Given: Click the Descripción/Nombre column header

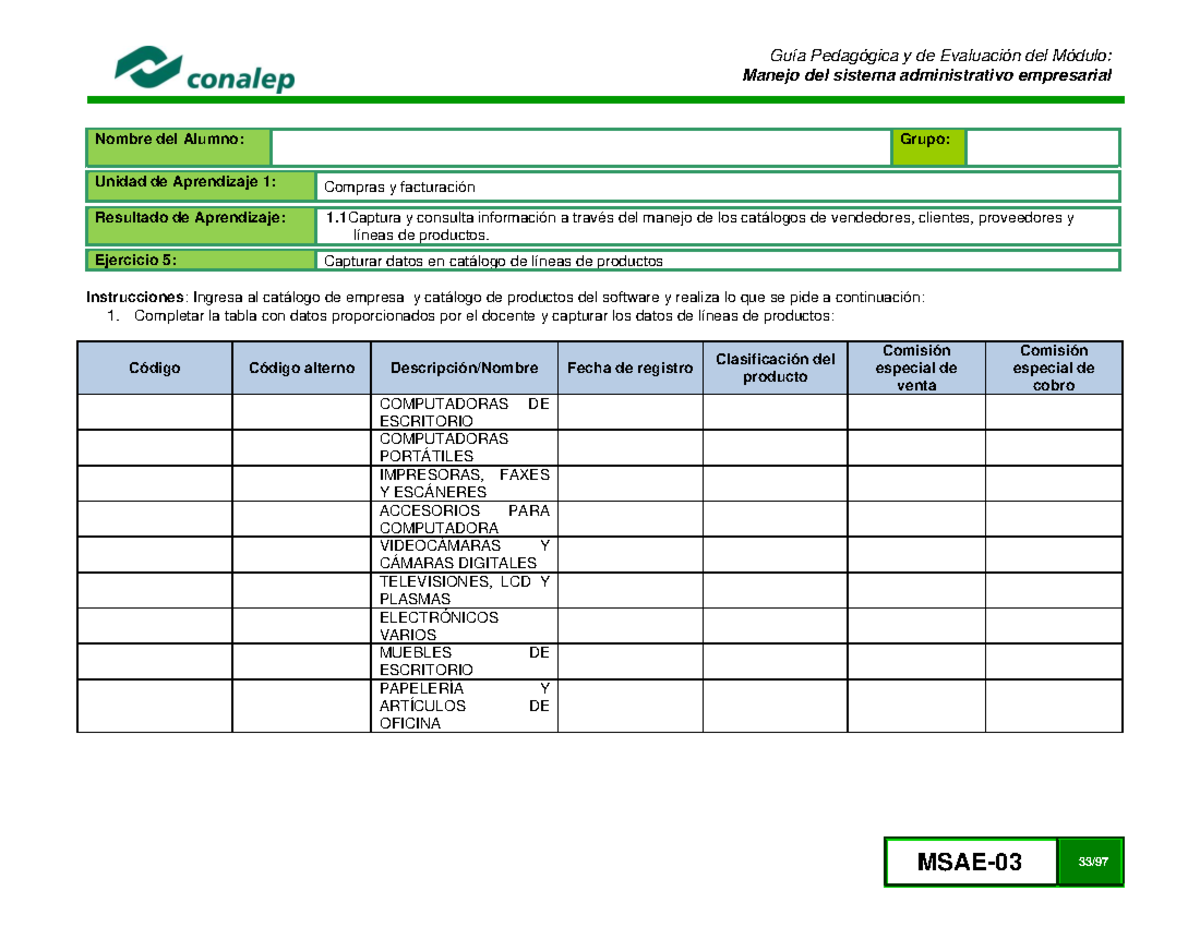Looking at the screenshot, I should coord(463,367).
